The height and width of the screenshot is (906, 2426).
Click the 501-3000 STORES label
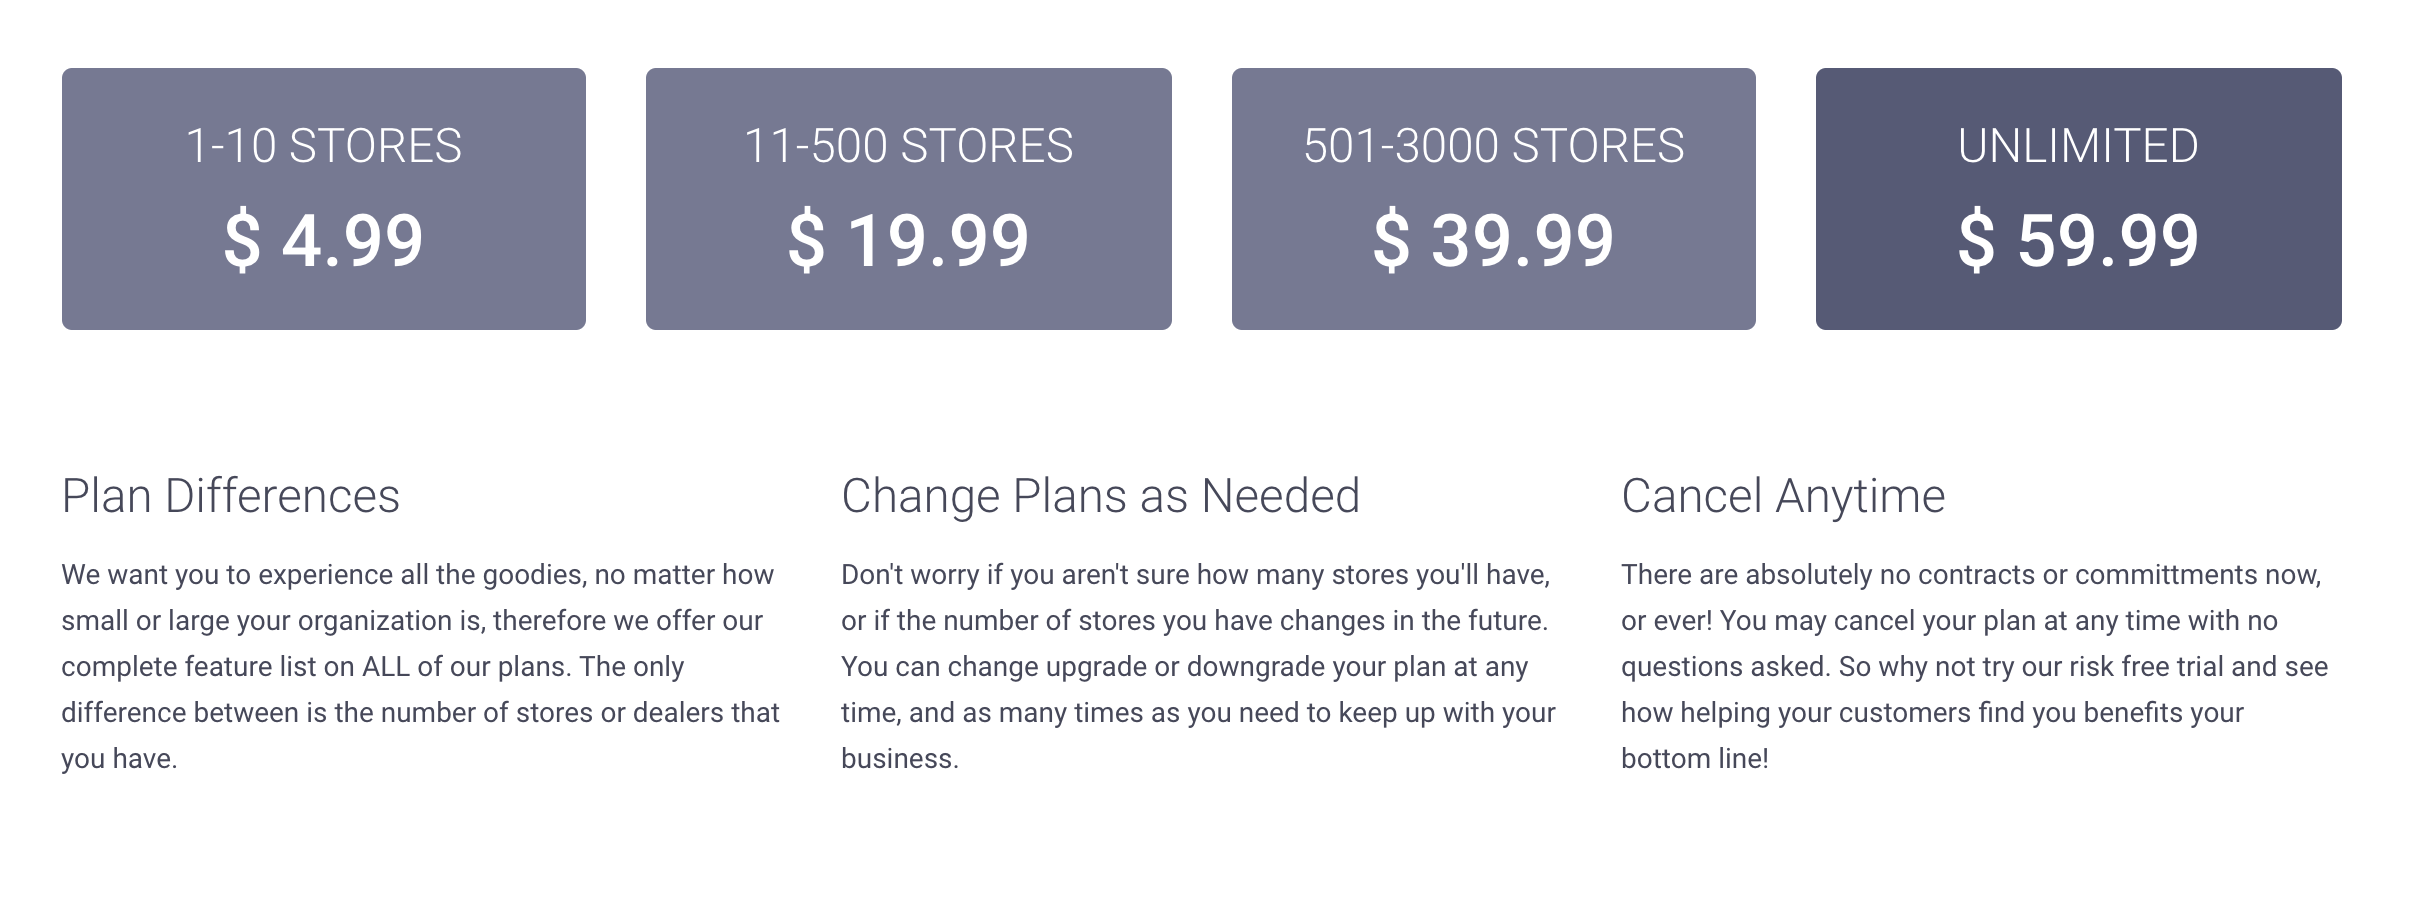pos(1494,146)
